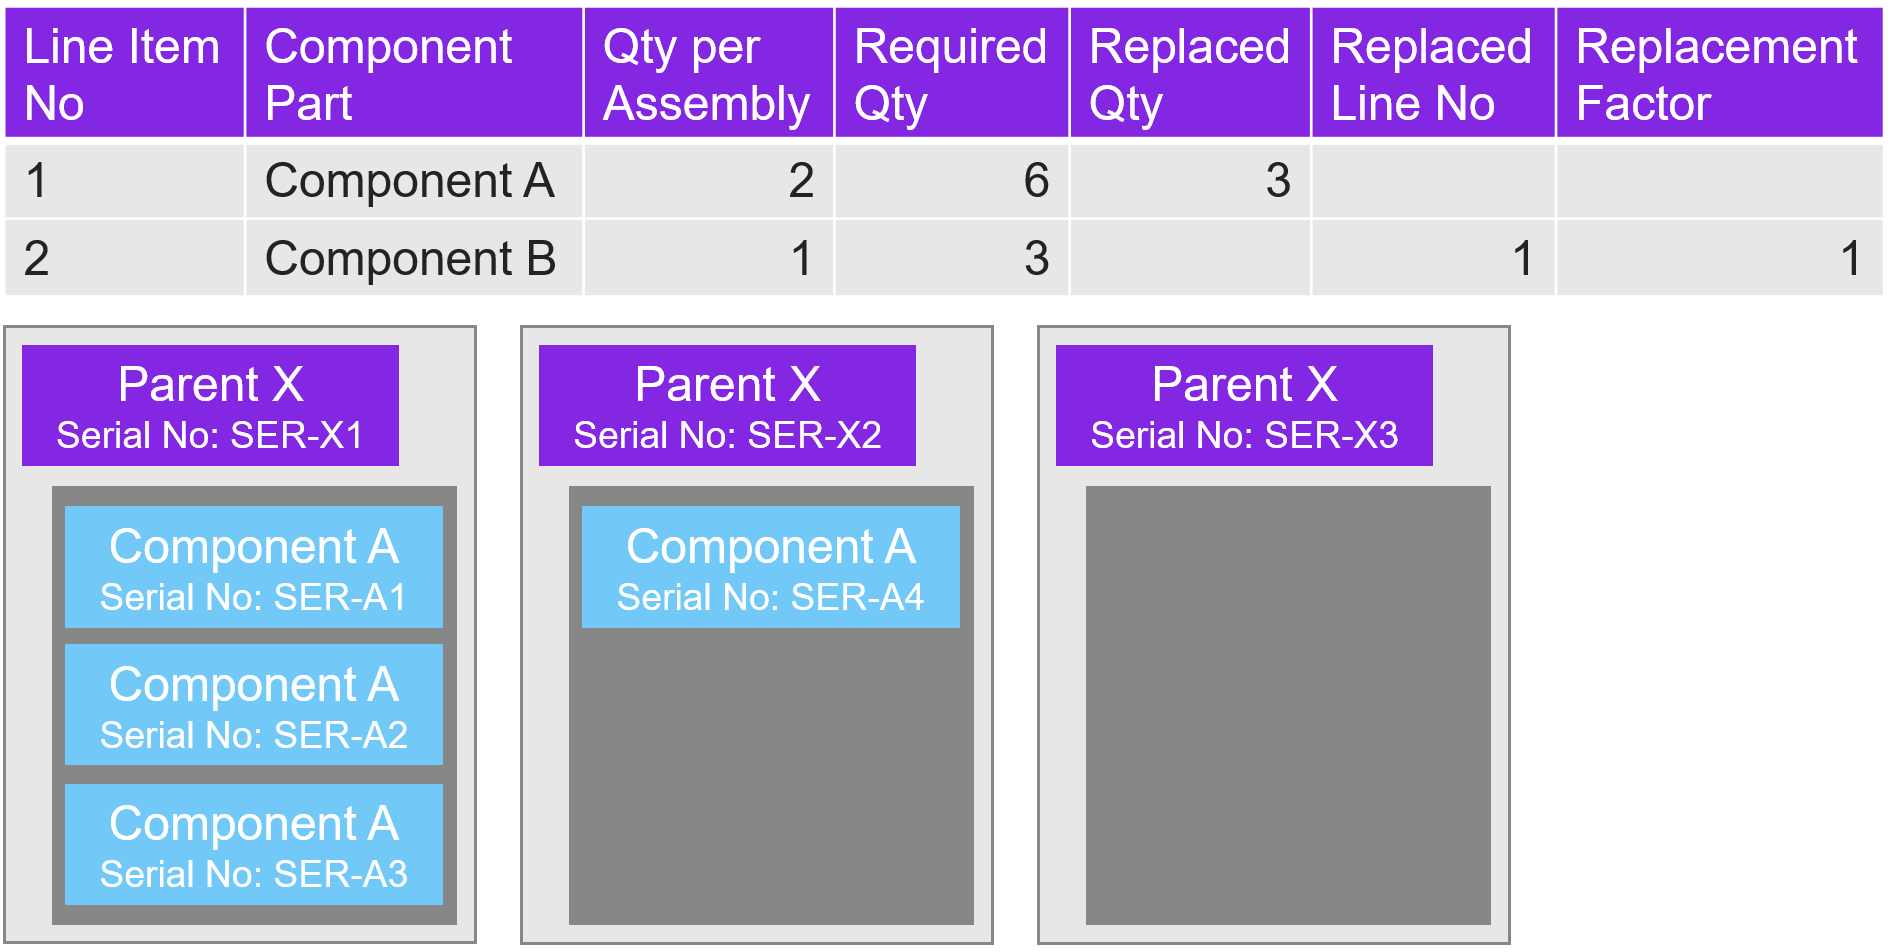Select the Required Qty column header

click(x=951, y=73)
